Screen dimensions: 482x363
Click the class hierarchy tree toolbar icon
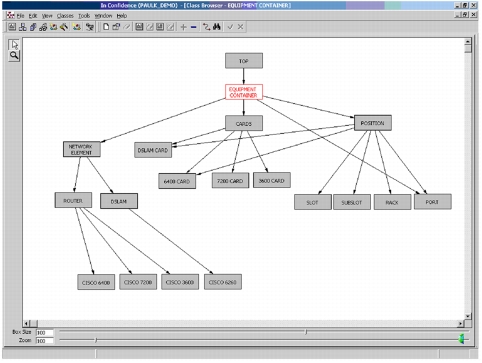pos(23,27)
